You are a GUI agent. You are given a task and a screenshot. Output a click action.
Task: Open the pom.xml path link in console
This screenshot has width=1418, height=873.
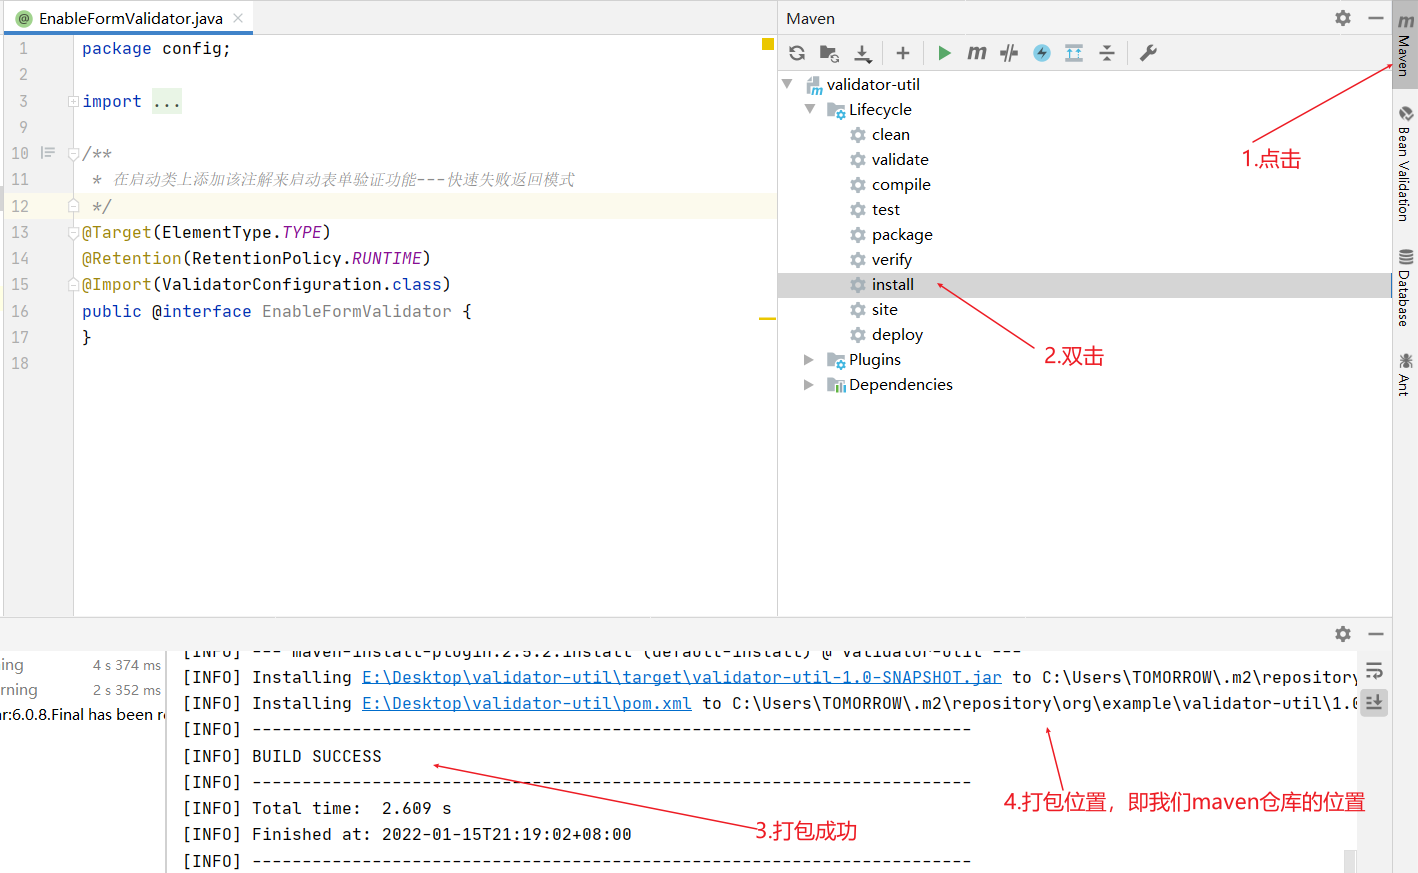(x=527, y=703)
